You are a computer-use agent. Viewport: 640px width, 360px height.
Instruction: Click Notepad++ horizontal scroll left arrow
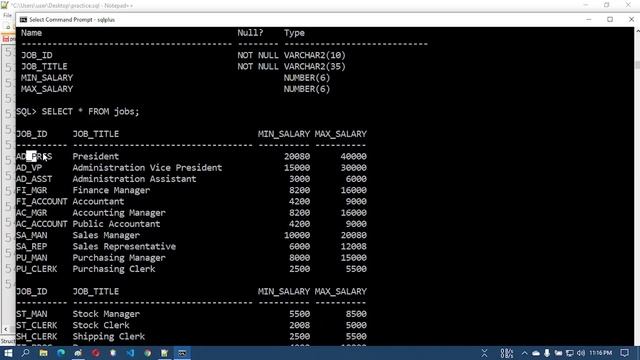coord(5,329)
